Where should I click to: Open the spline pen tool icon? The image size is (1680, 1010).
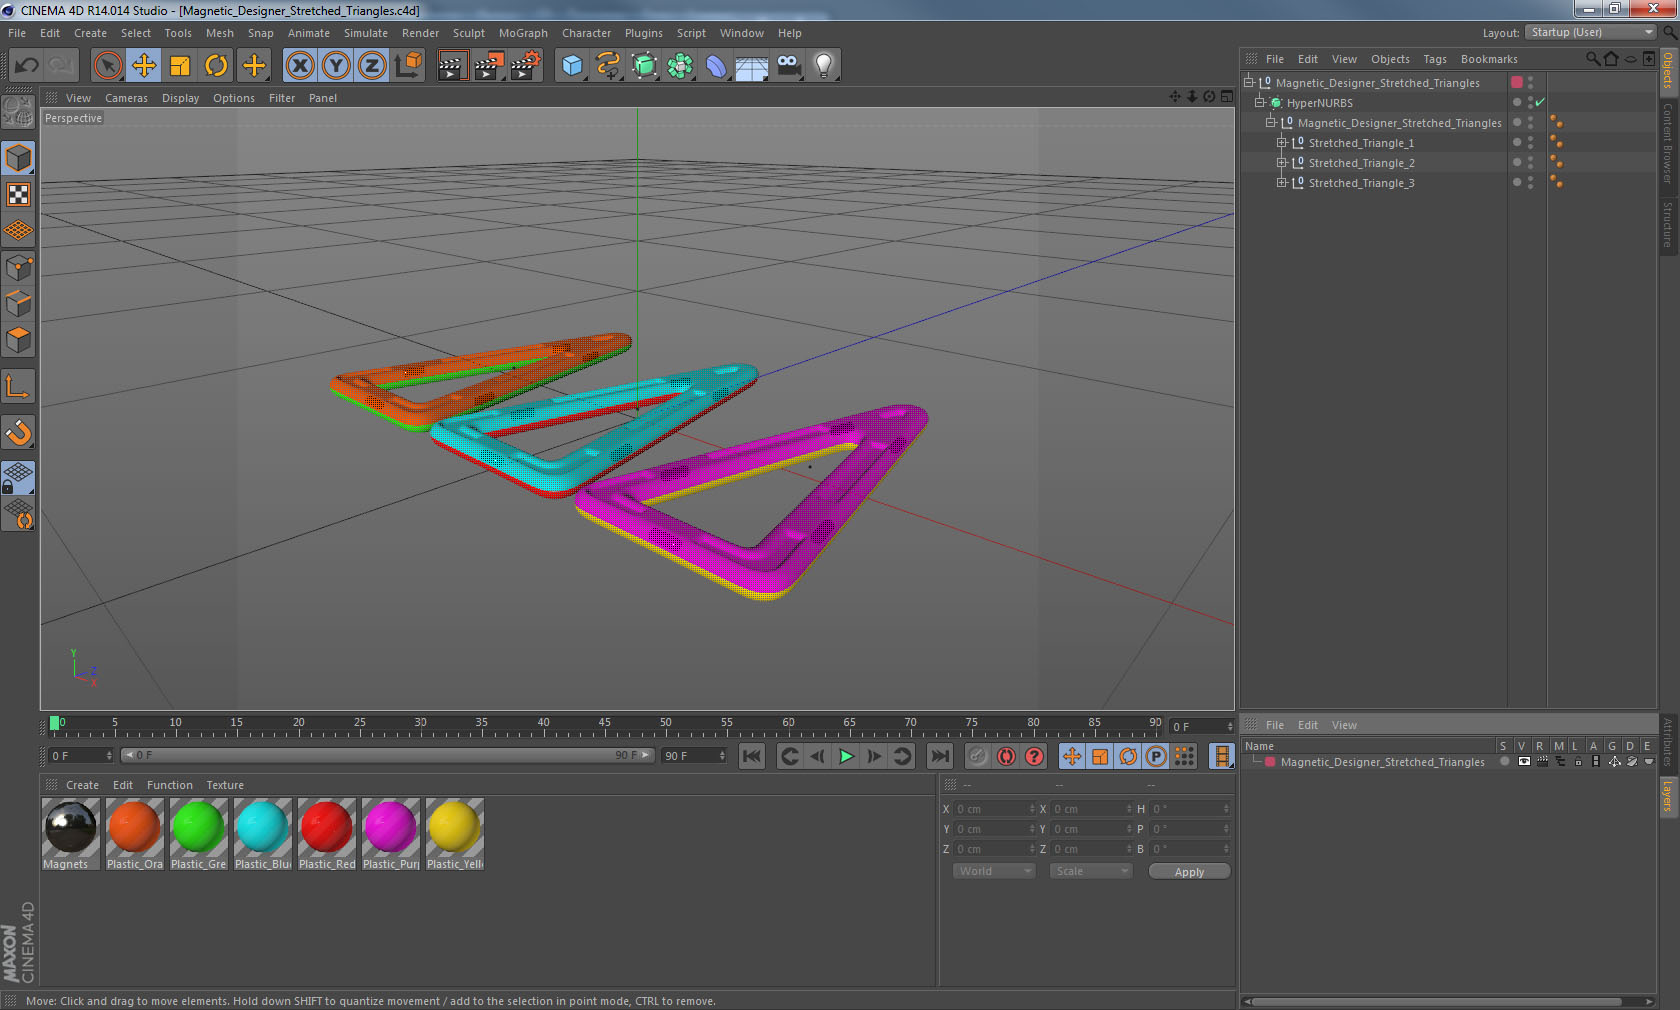[608, 66]
